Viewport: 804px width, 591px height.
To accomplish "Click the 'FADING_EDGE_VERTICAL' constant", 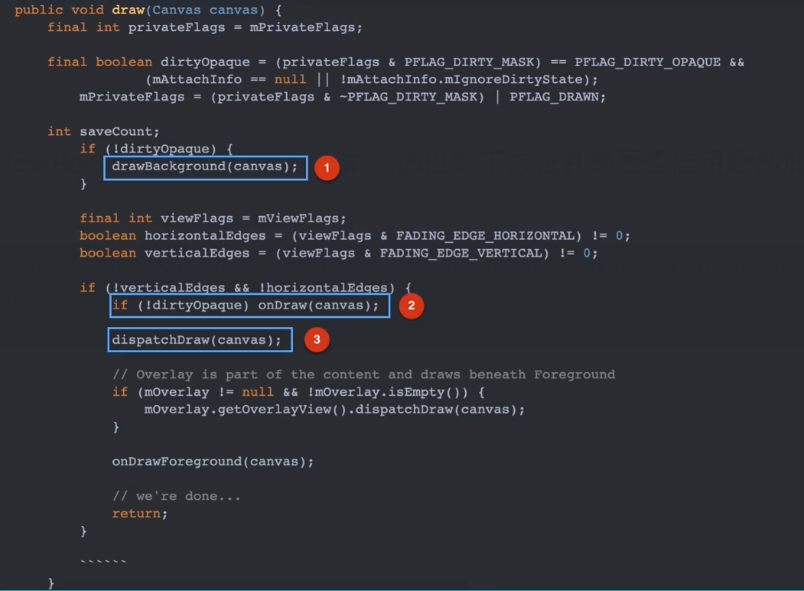I will tap(460, 253).
